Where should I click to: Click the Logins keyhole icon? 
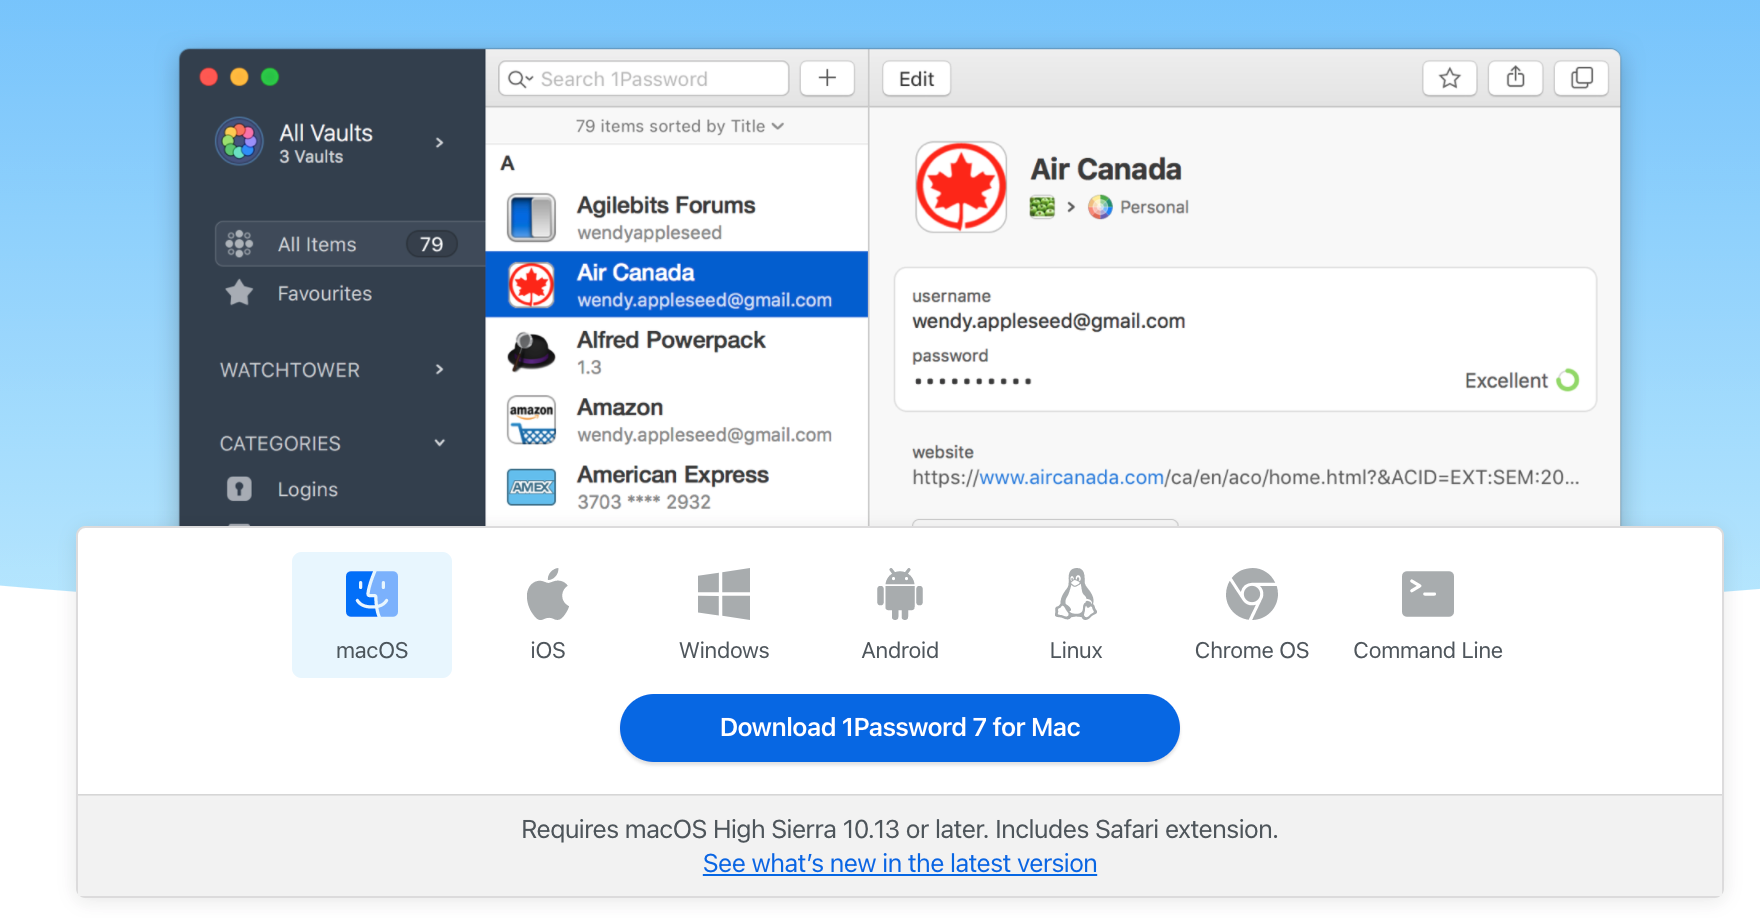[x=239, y=489]
